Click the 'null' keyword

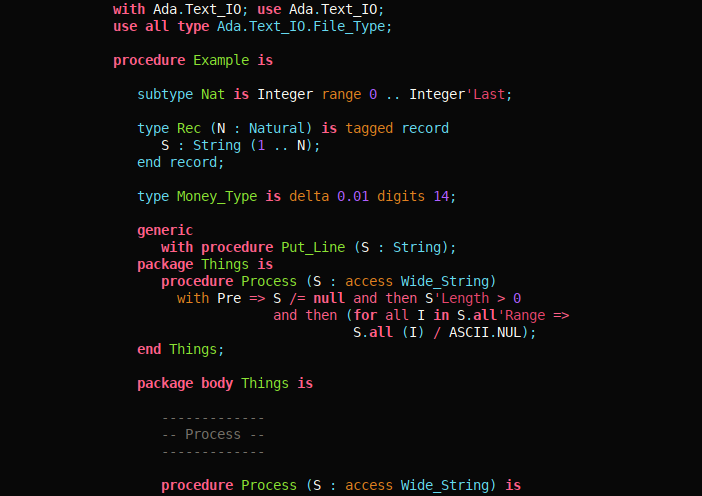click(x=329, y=298)
